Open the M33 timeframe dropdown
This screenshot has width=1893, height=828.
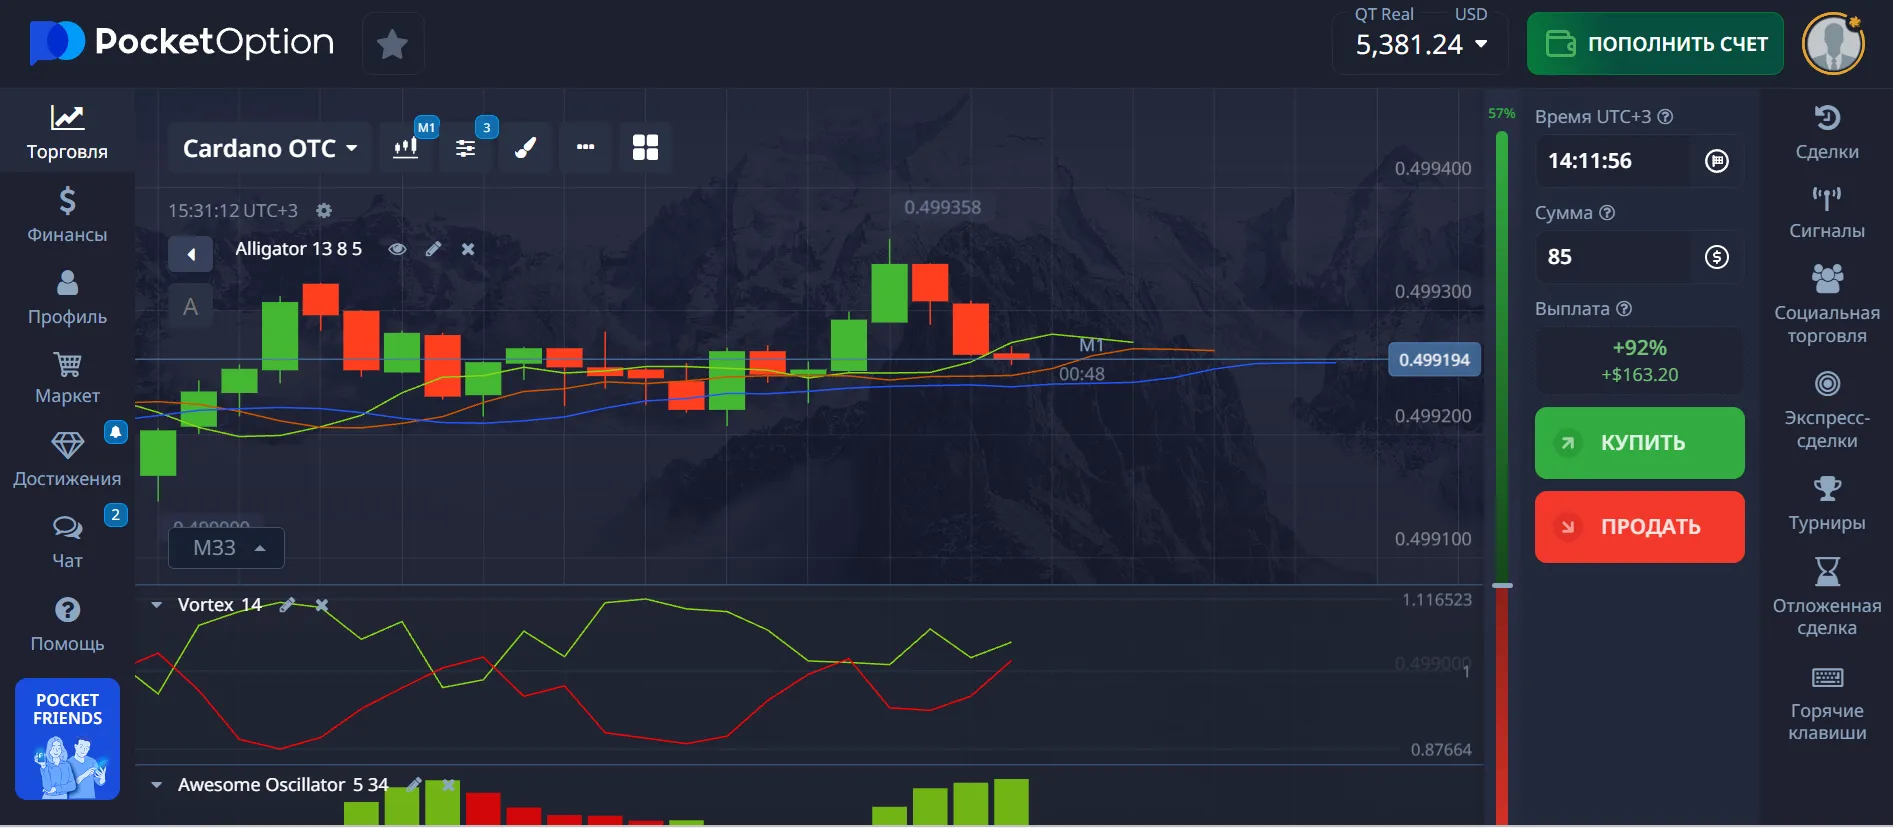click(x=227, y=548)
